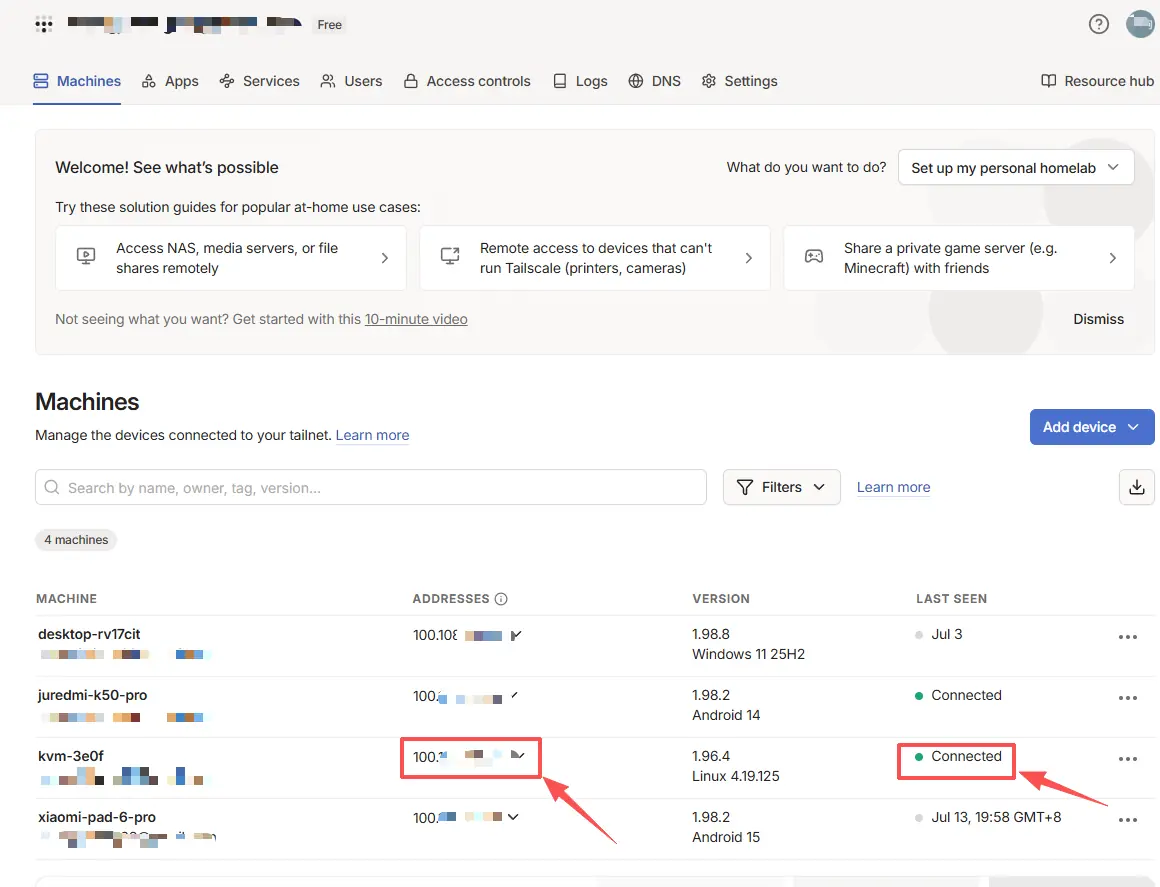Go to the Users tab
The width and height of the screenshot is (1160, 887).
click(351, 81)
